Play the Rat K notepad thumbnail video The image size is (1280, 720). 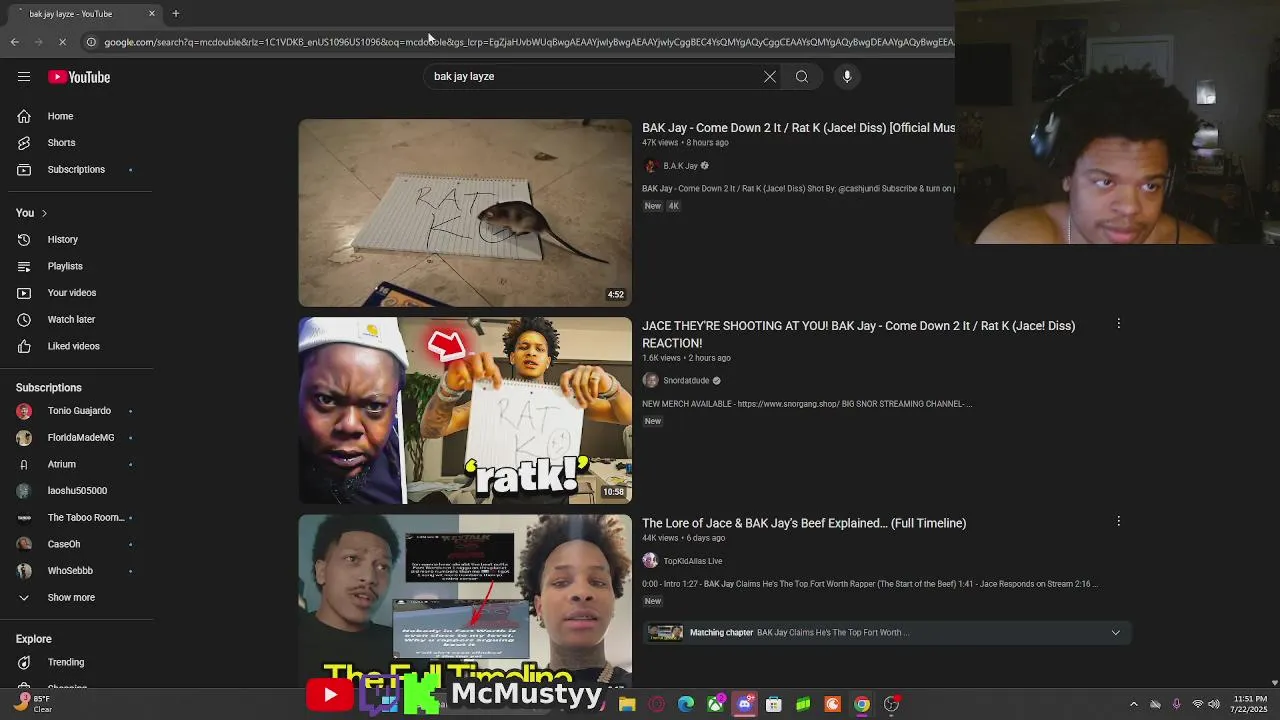click(465, 213)
